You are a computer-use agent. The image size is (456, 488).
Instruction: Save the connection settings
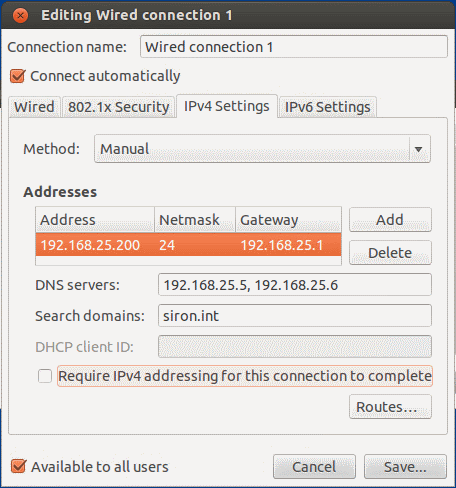pos(405,467)
